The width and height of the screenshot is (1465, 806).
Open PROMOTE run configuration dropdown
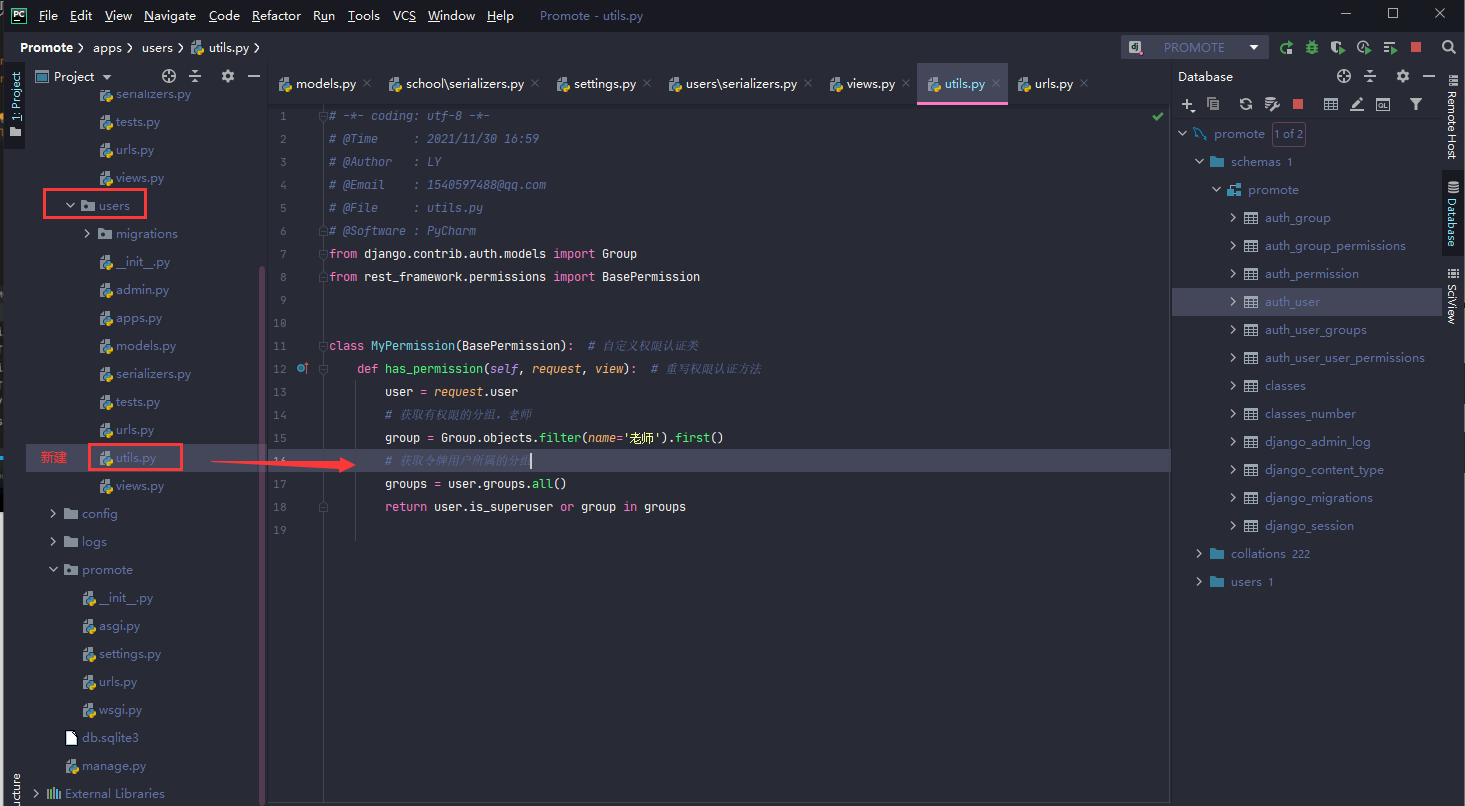pyautogui.click(x=1254, y=47)
